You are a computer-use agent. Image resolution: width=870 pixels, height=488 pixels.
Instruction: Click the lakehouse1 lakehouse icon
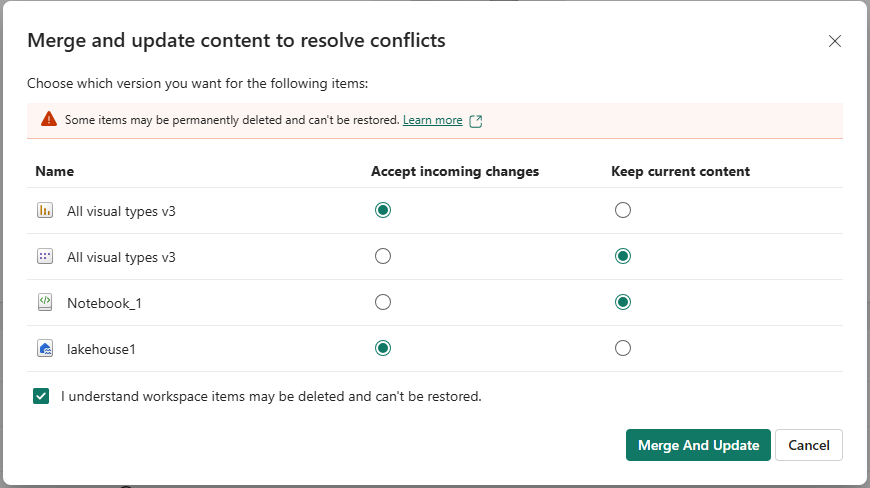[x=44, y=348]
